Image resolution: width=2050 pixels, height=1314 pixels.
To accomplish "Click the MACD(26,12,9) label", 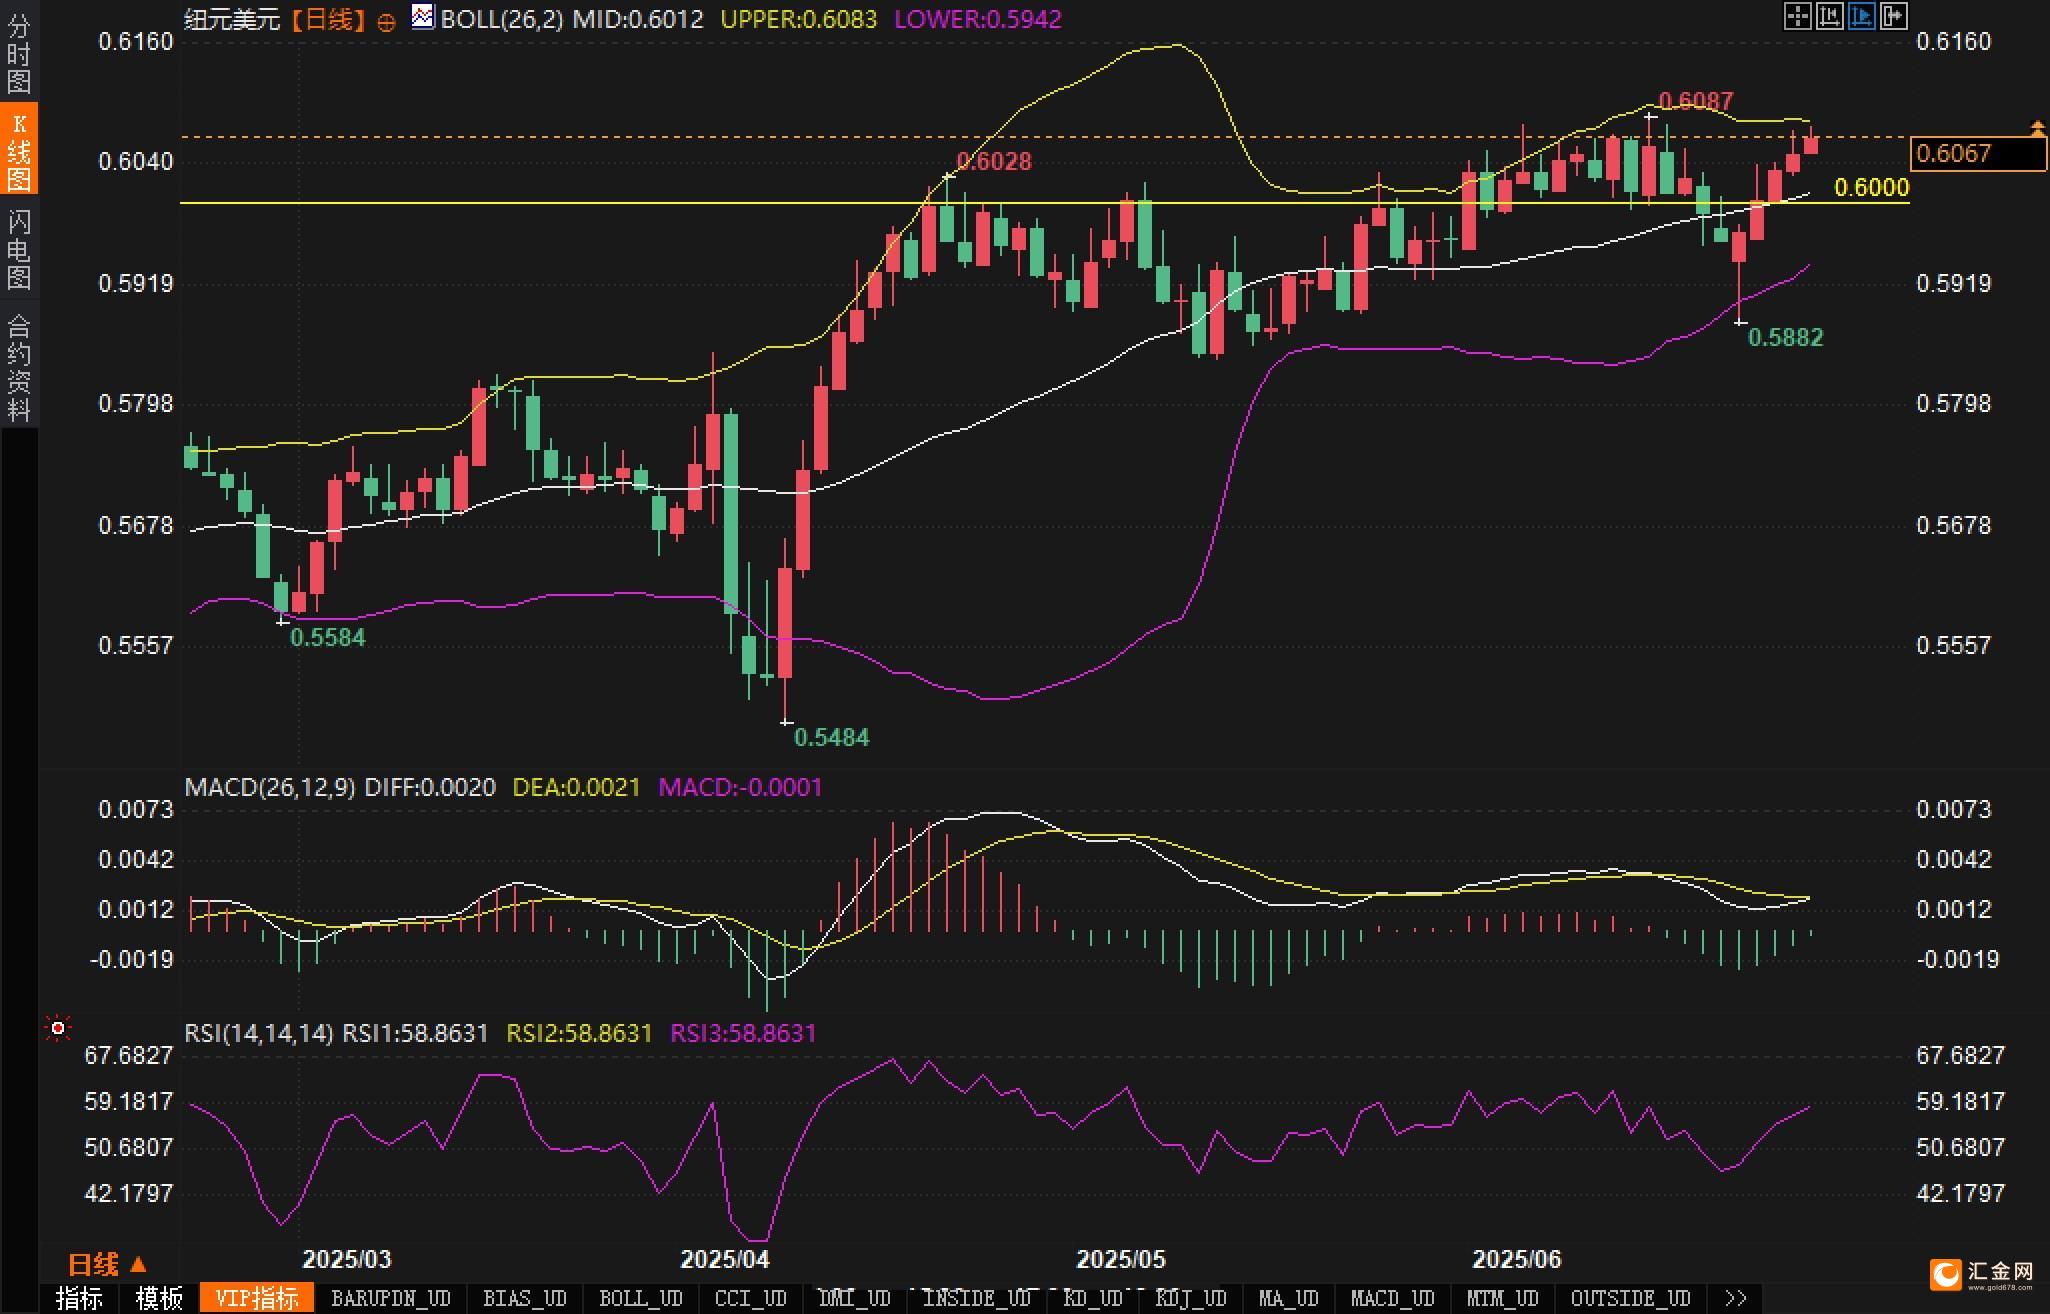I will [270, 787].
